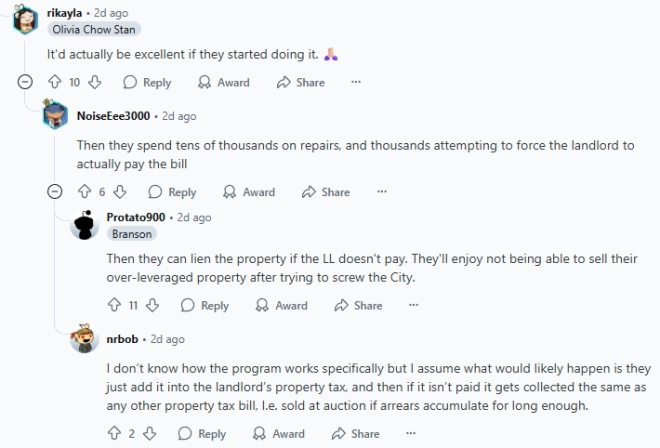Upvote rikayla's comment
This screenshot has width=660, height=448.
pyautogui.click(x=55, y=82)
